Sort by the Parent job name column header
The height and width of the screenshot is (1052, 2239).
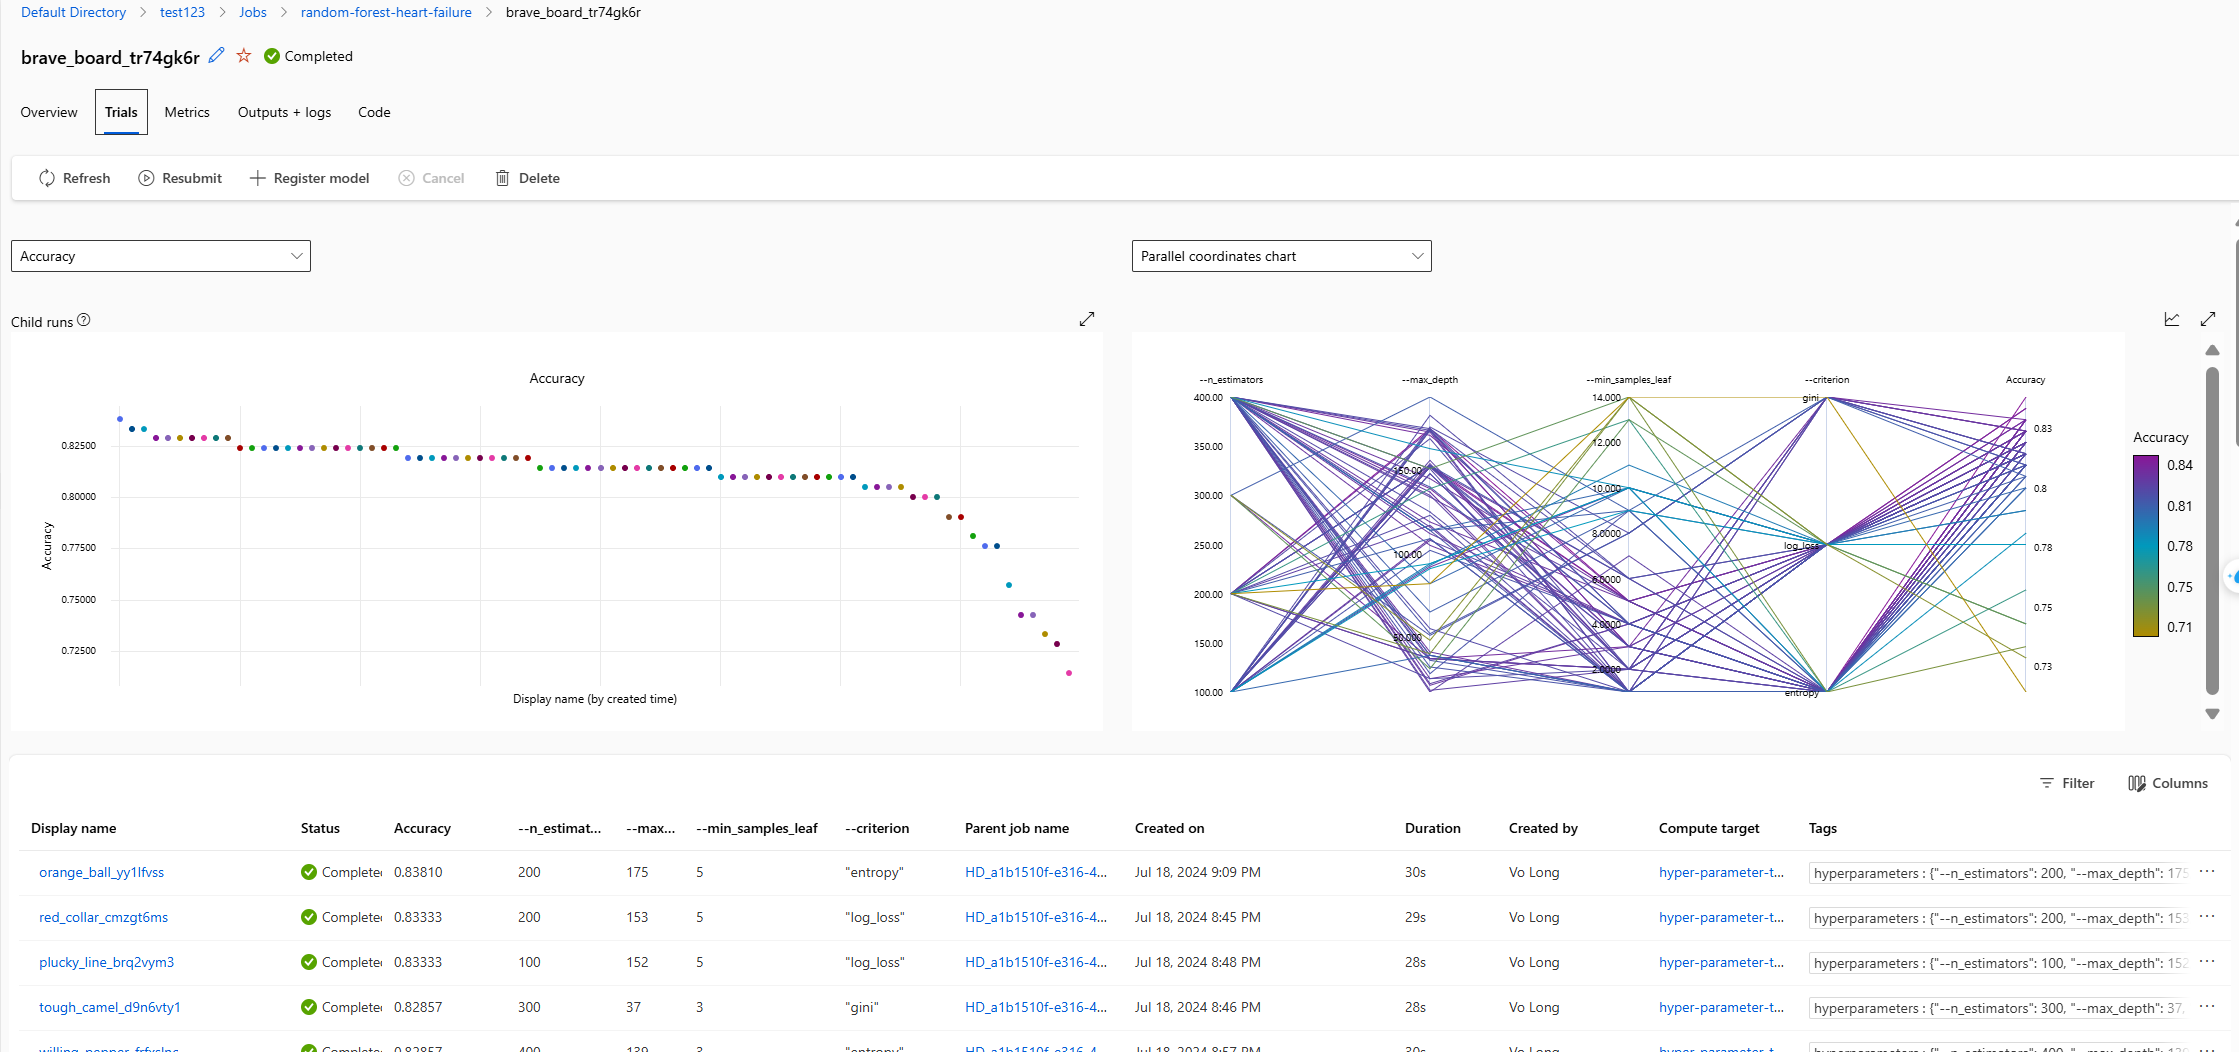pyautogui.click(x=1017, y=828)
